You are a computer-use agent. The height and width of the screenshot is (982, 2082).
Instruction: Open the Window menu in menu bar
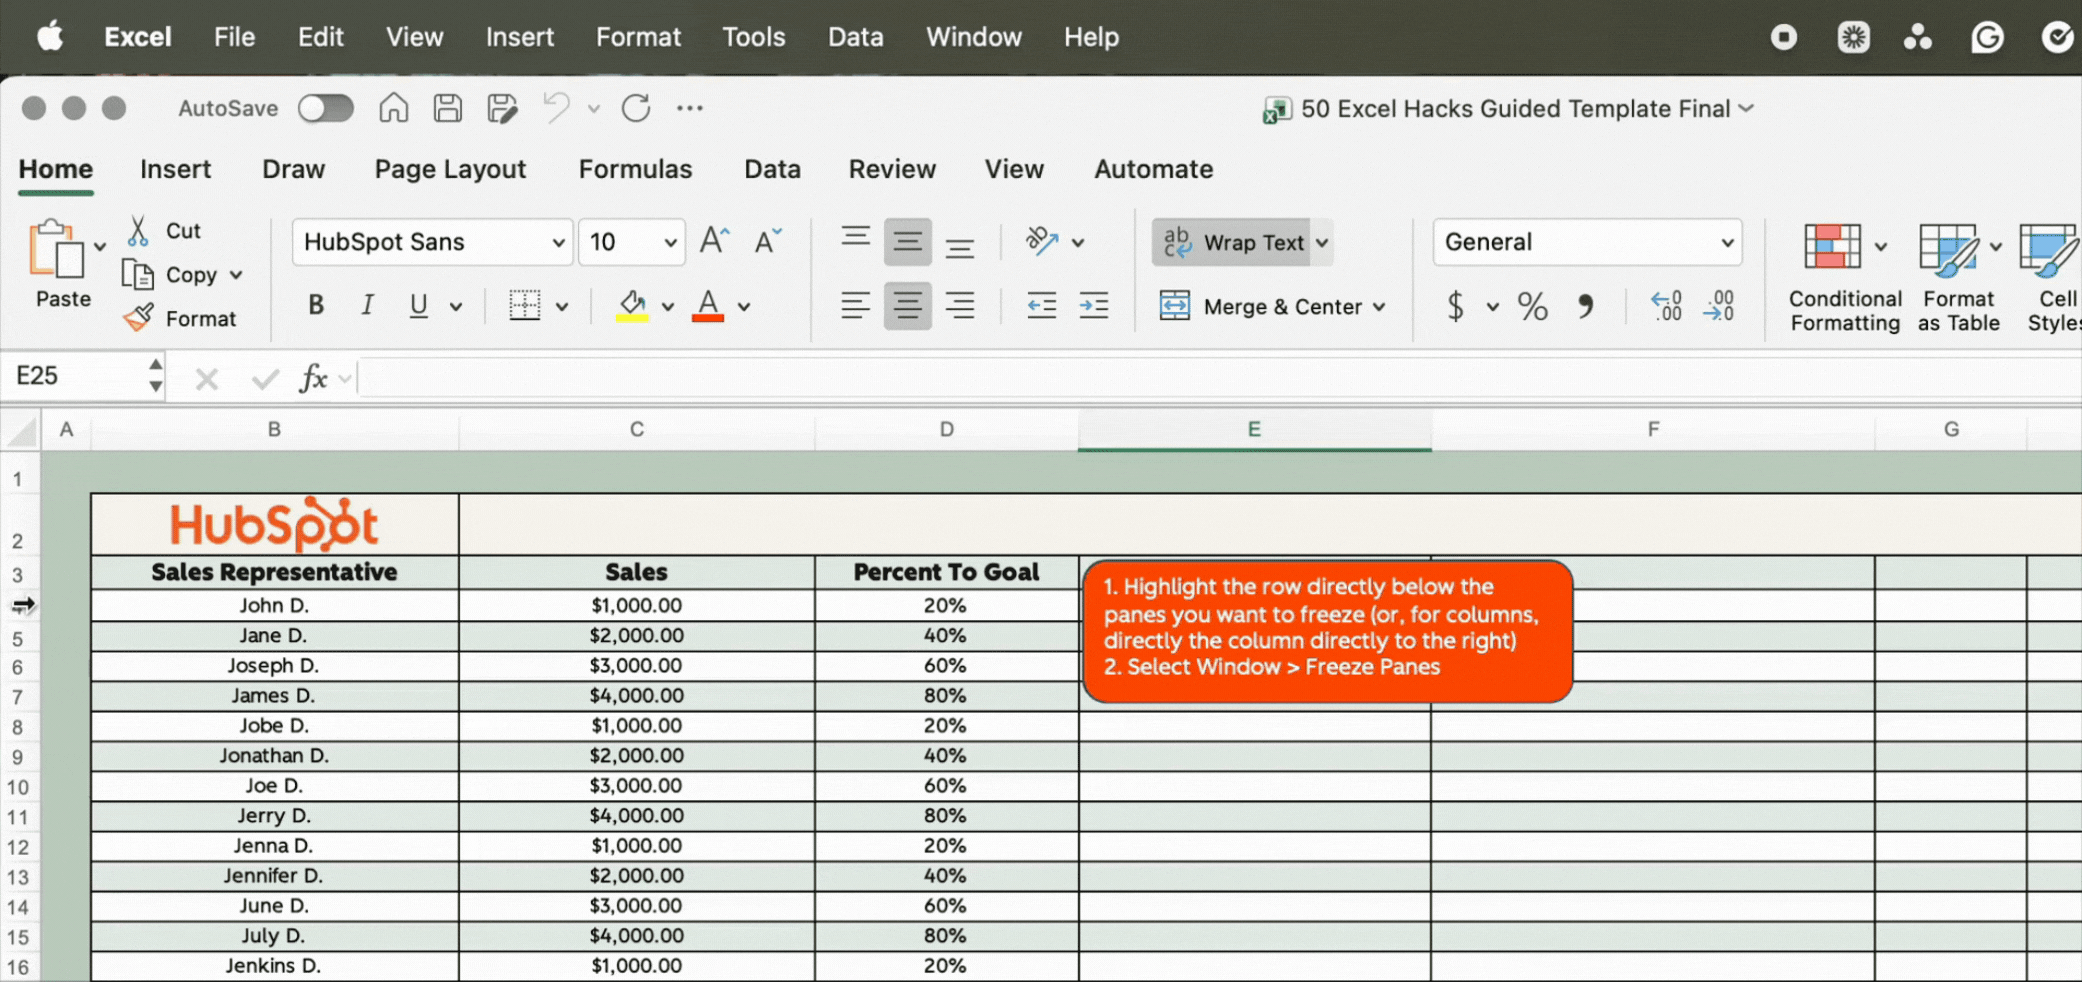coord(973,37)
